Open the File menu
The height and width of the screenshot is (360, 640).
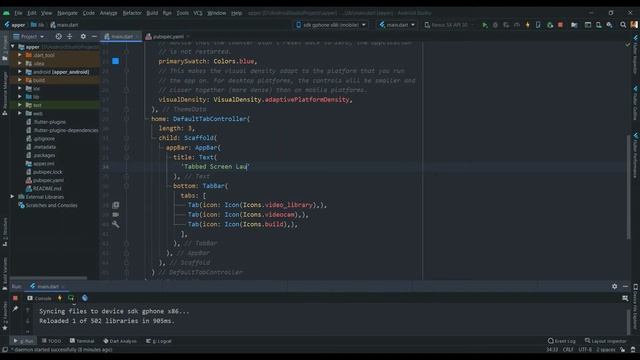pyautogui.click(x=18, y=13)
